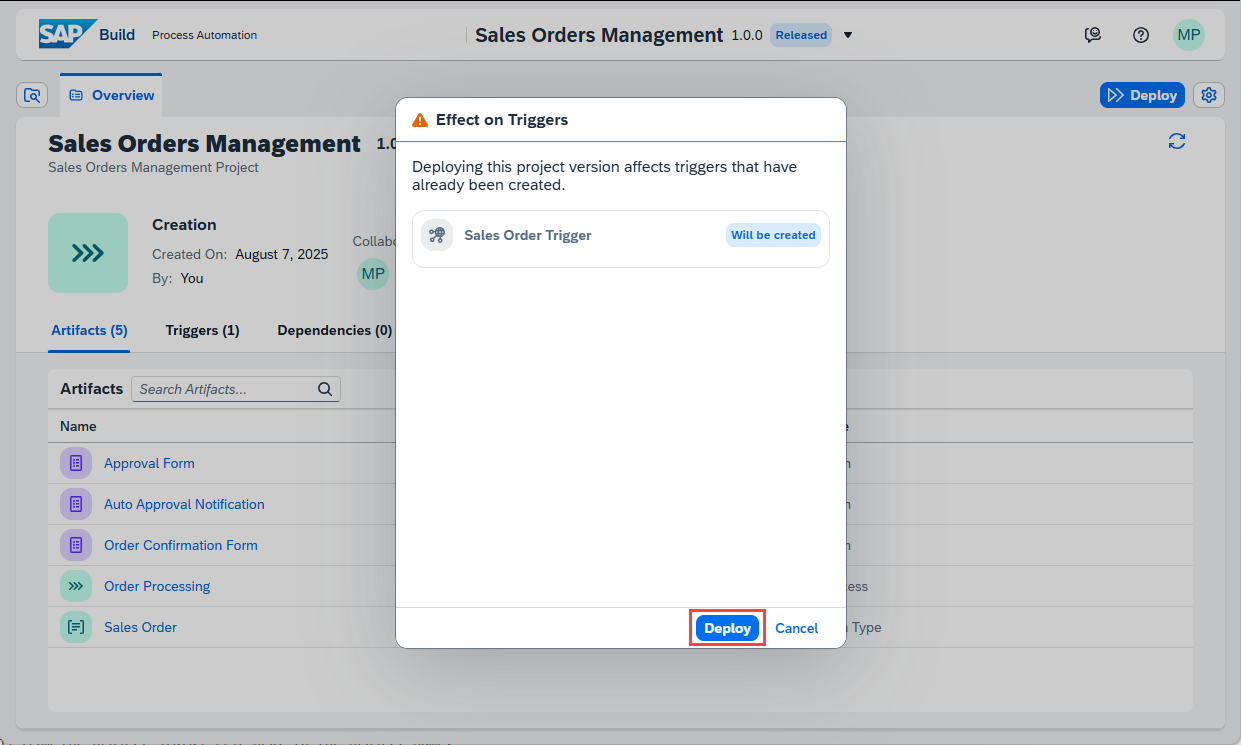Click the Order Processing process icon
Viewport: 1241px width, 745px height.
(x=76, y=586)
